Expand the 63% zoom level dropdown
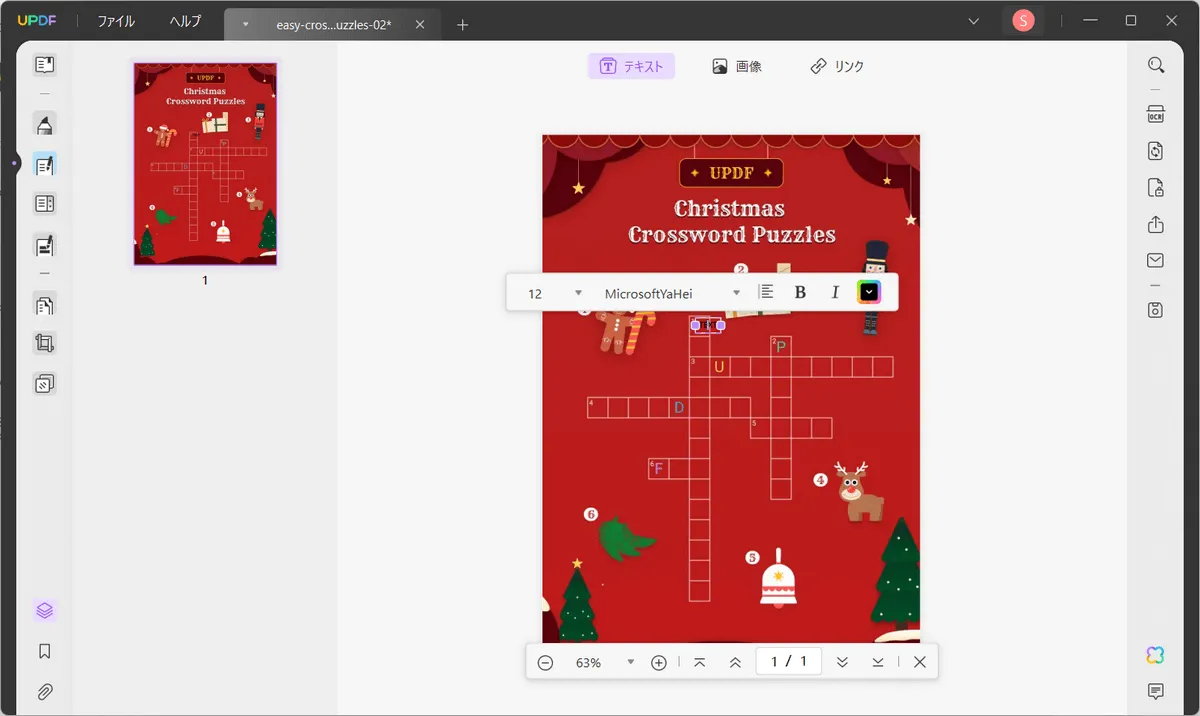Image resolution: width=1200 pixels, height=716 pixels. (630, 662)
